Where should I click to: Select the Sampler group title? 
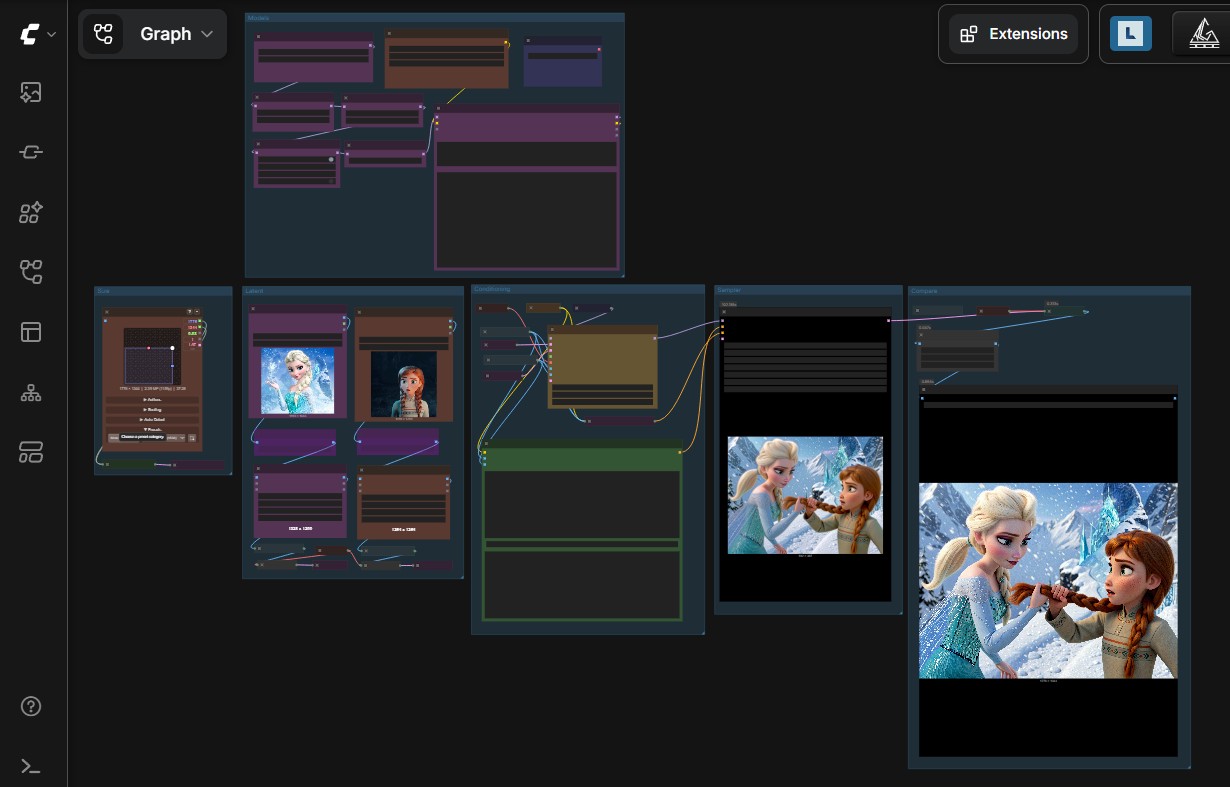point(729,290)
